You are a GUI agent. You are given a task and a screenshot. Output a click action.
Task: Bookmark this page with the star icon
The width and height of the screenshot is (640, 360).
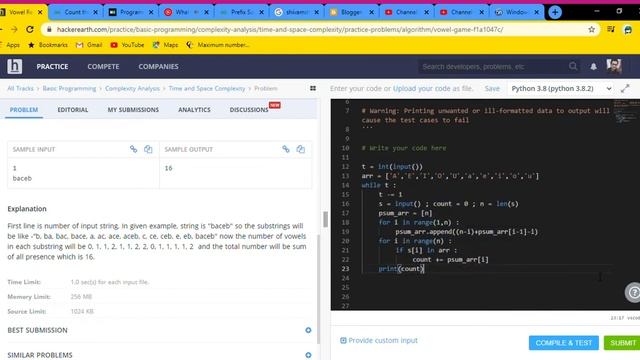point(591,29)
